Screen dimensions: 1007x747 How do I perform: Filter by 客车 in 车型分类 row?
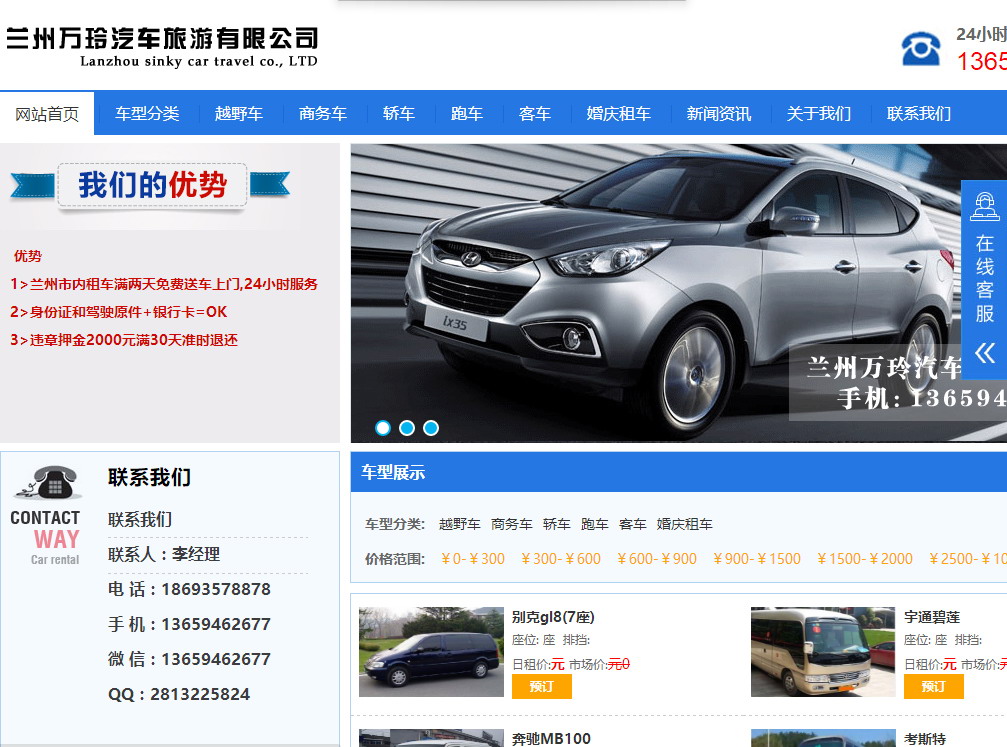(x=633, y=524)
